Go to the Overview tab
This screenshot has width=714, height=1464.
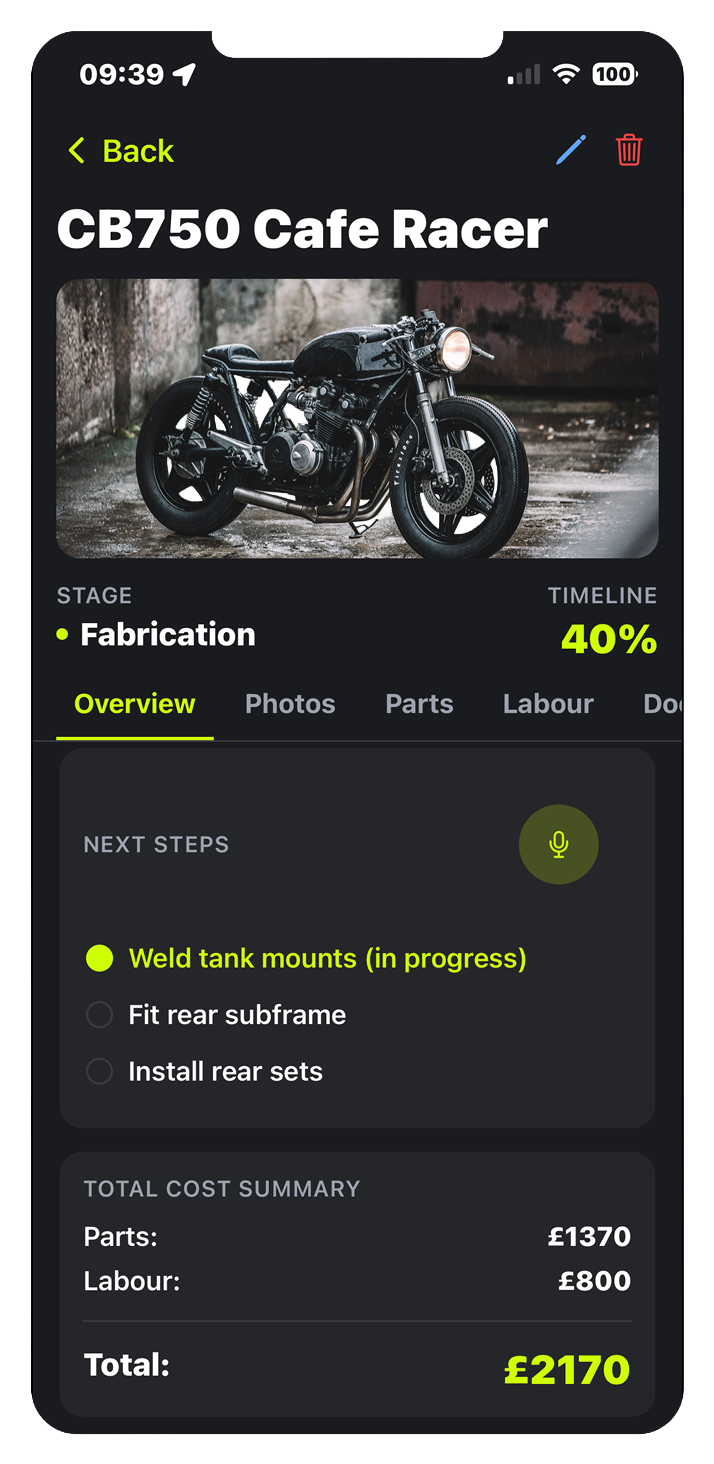click(135, 704)
